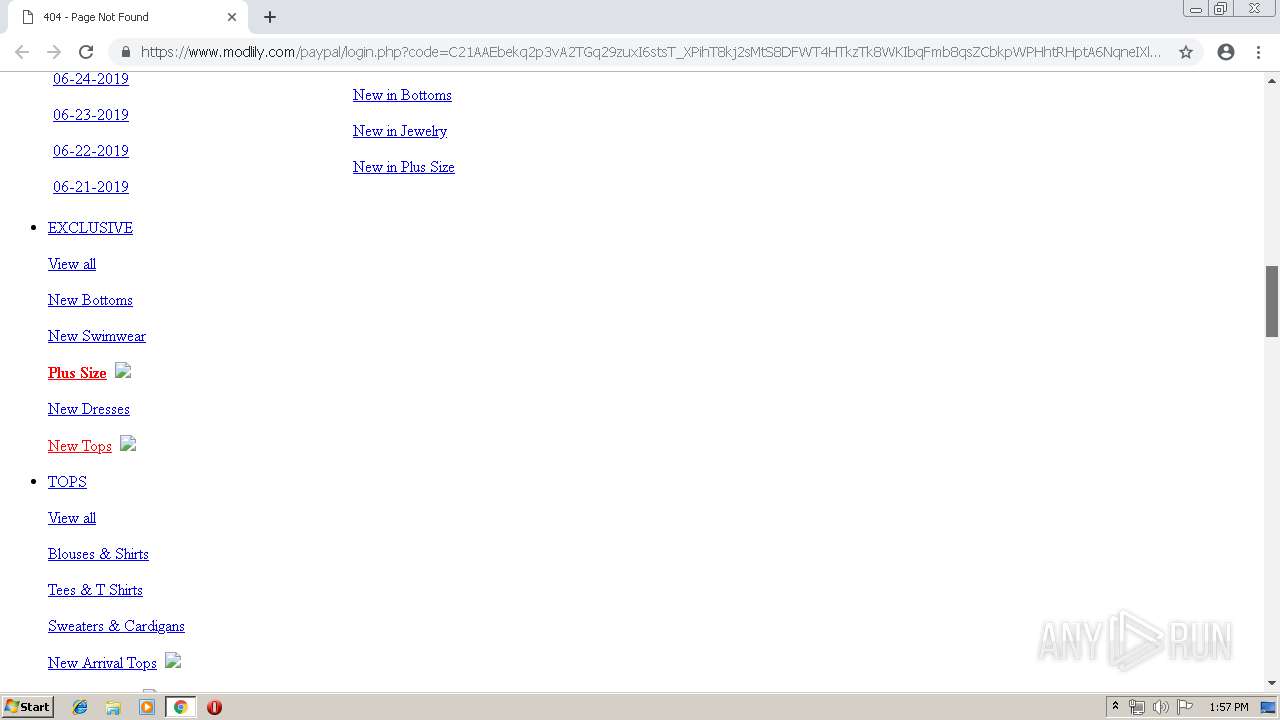
Task: Open the volume tray icon
Action: point(1161,707)
